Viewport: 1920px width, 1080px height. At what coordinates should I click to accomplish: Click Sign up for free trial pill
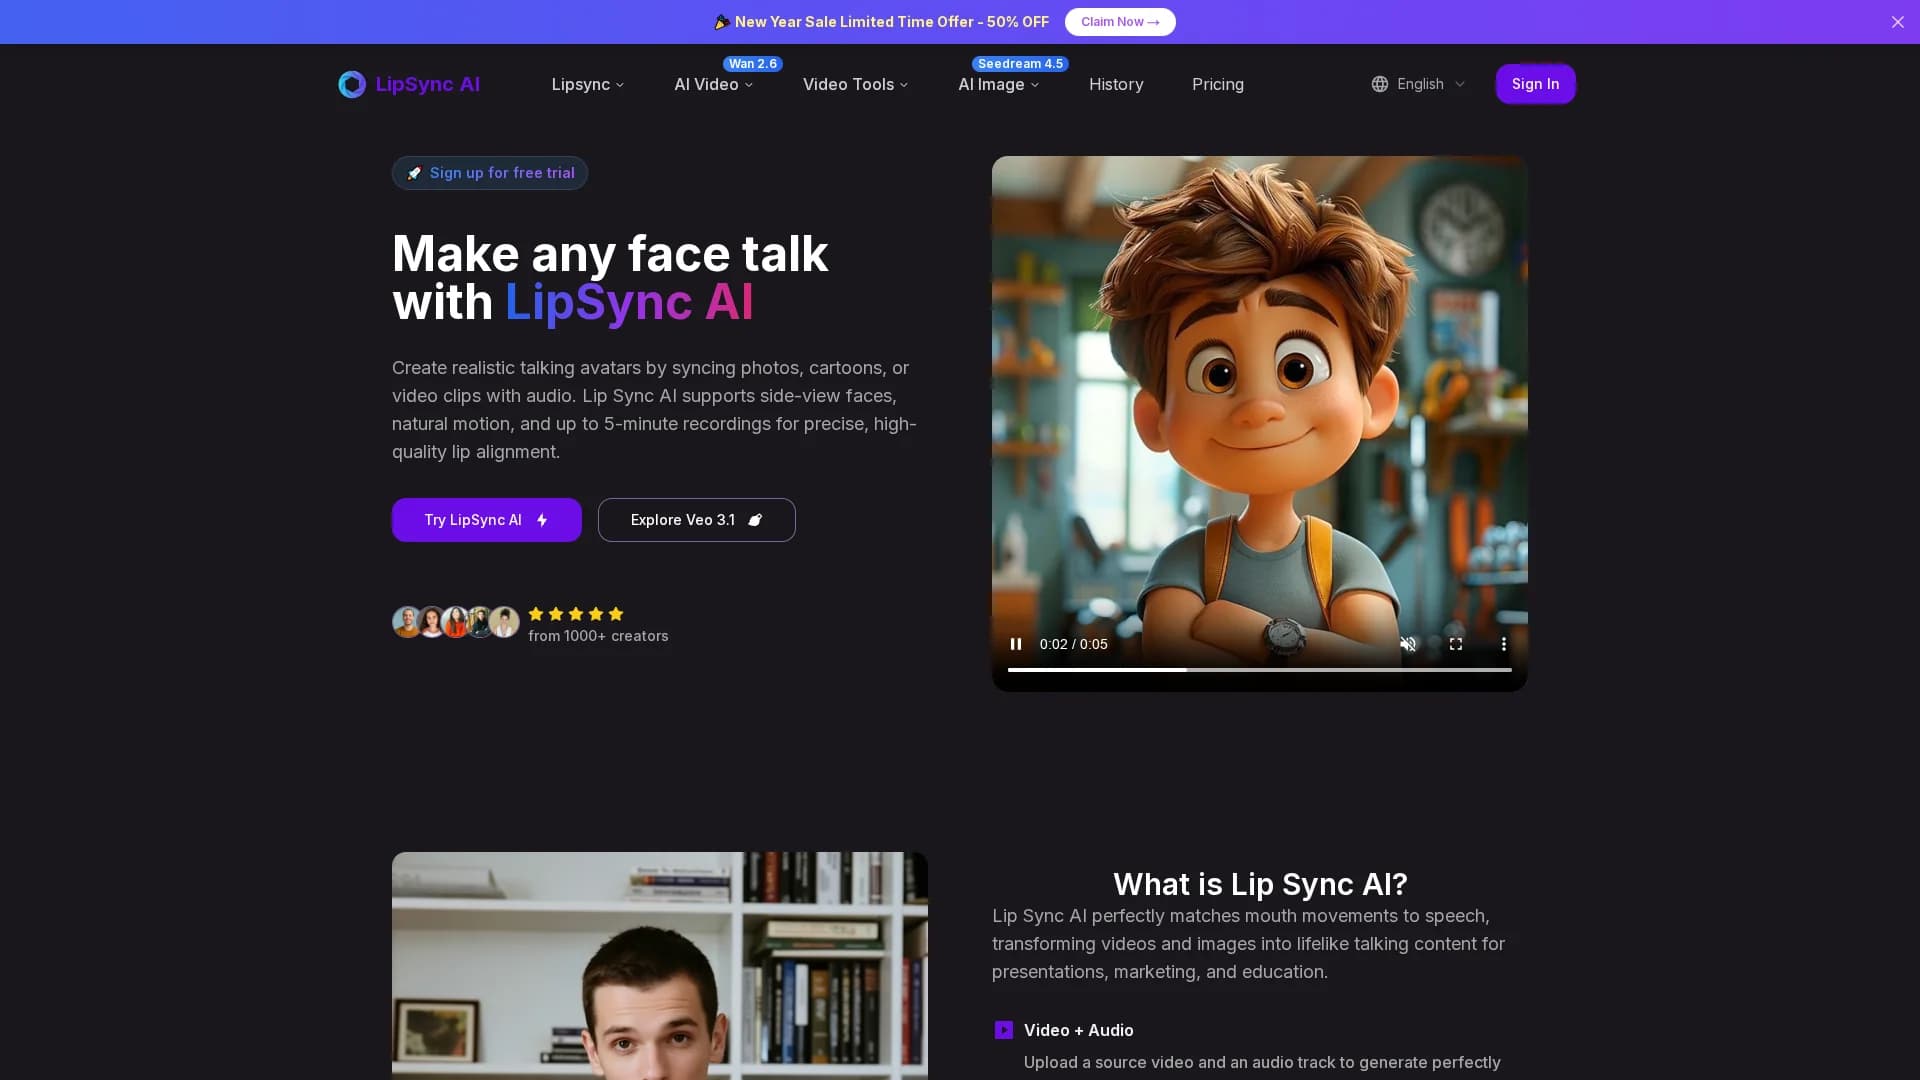(x=489, y=173)
